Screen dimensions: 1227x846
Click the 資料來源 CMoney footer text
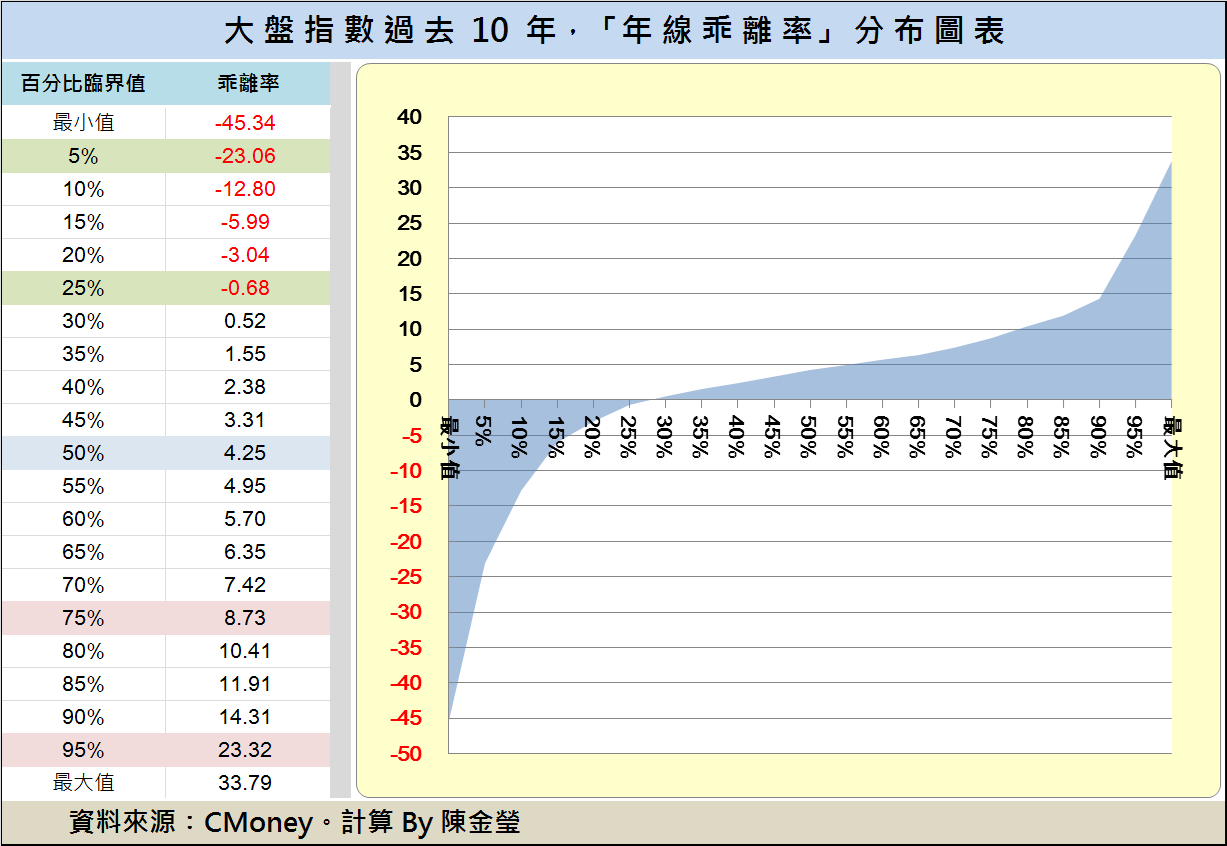point(295,822)
